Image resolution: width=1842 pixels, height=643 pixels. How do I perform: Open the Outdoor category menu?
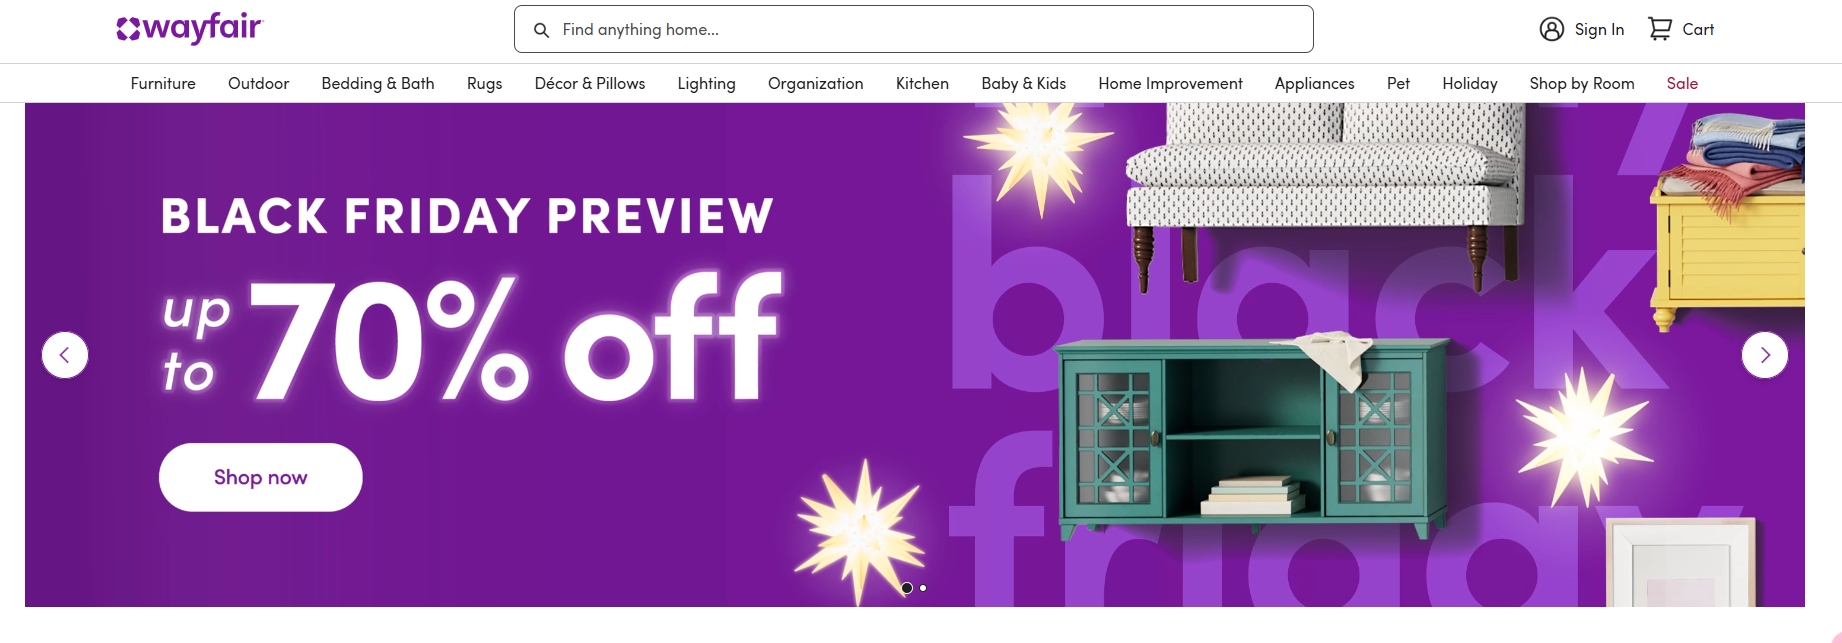258,83
